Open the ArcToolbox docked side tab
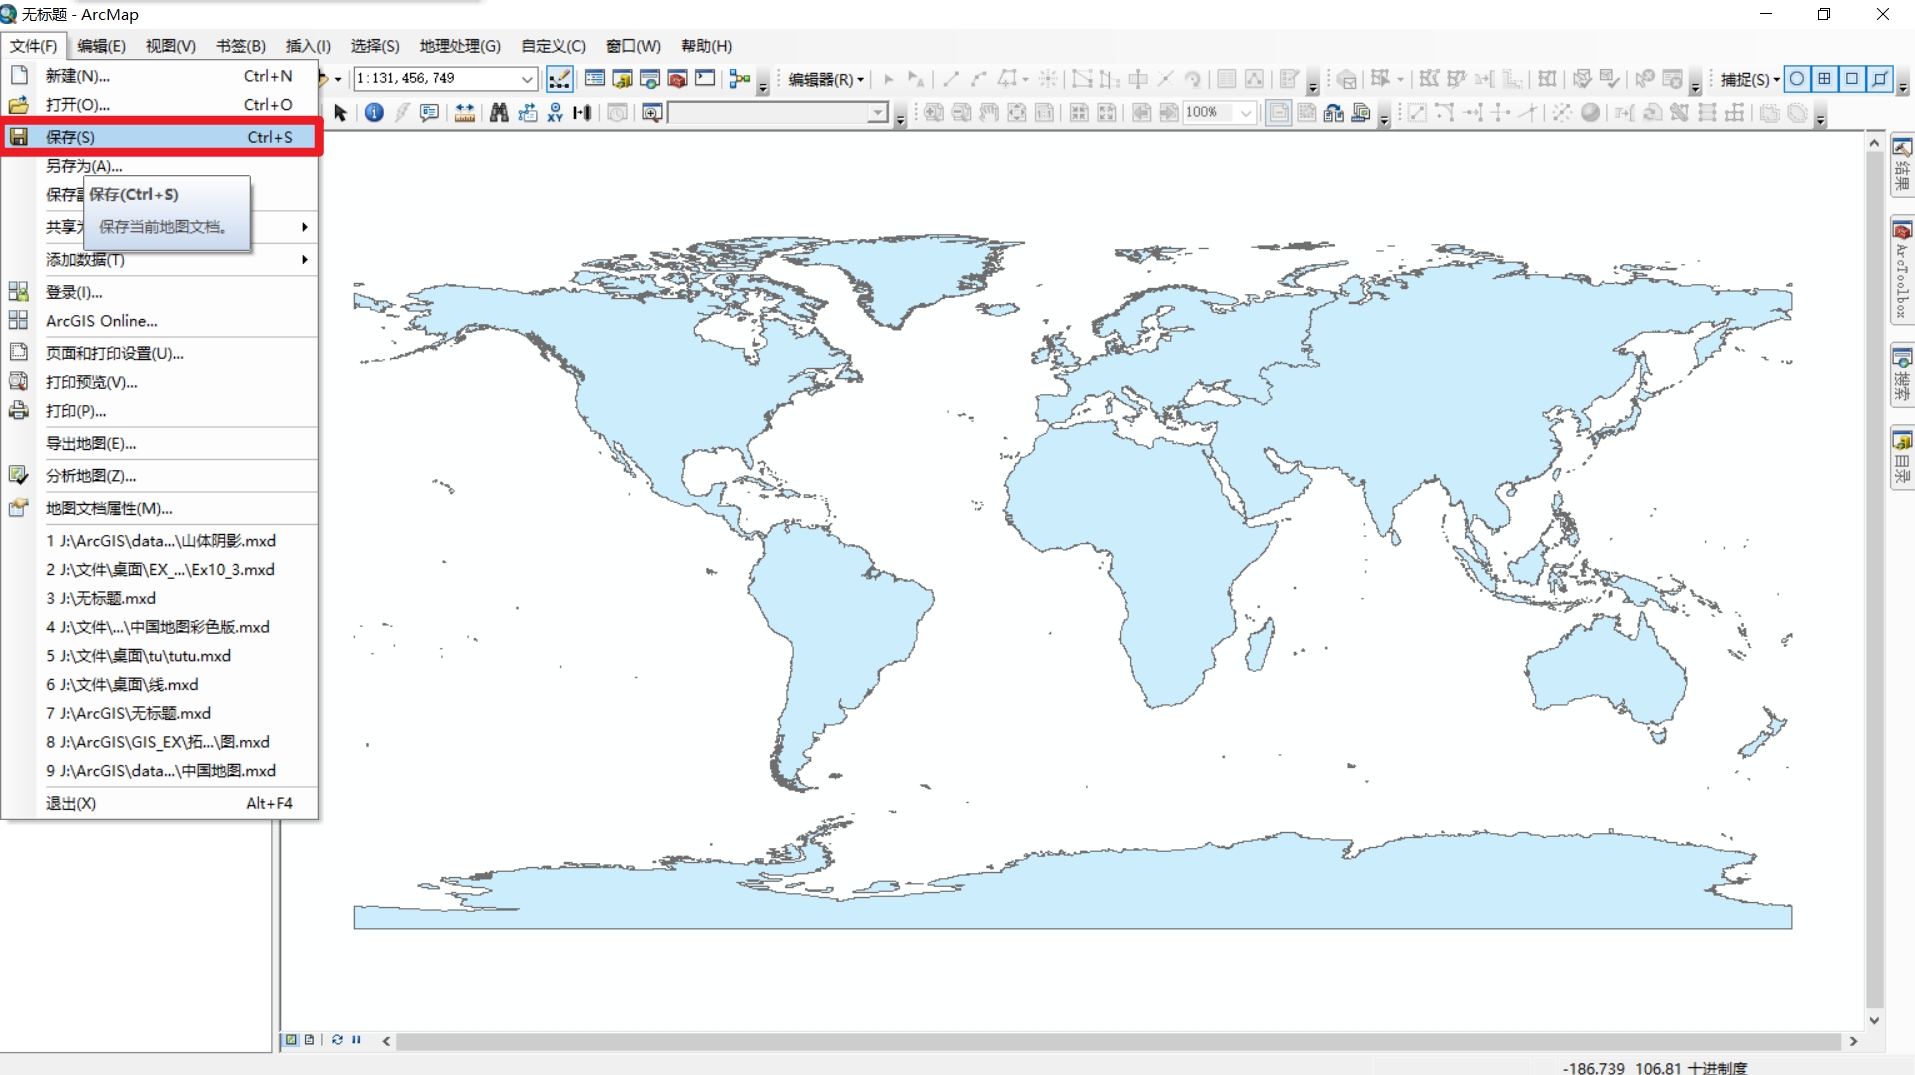1915x1075 pixels. pos(1902,270)
